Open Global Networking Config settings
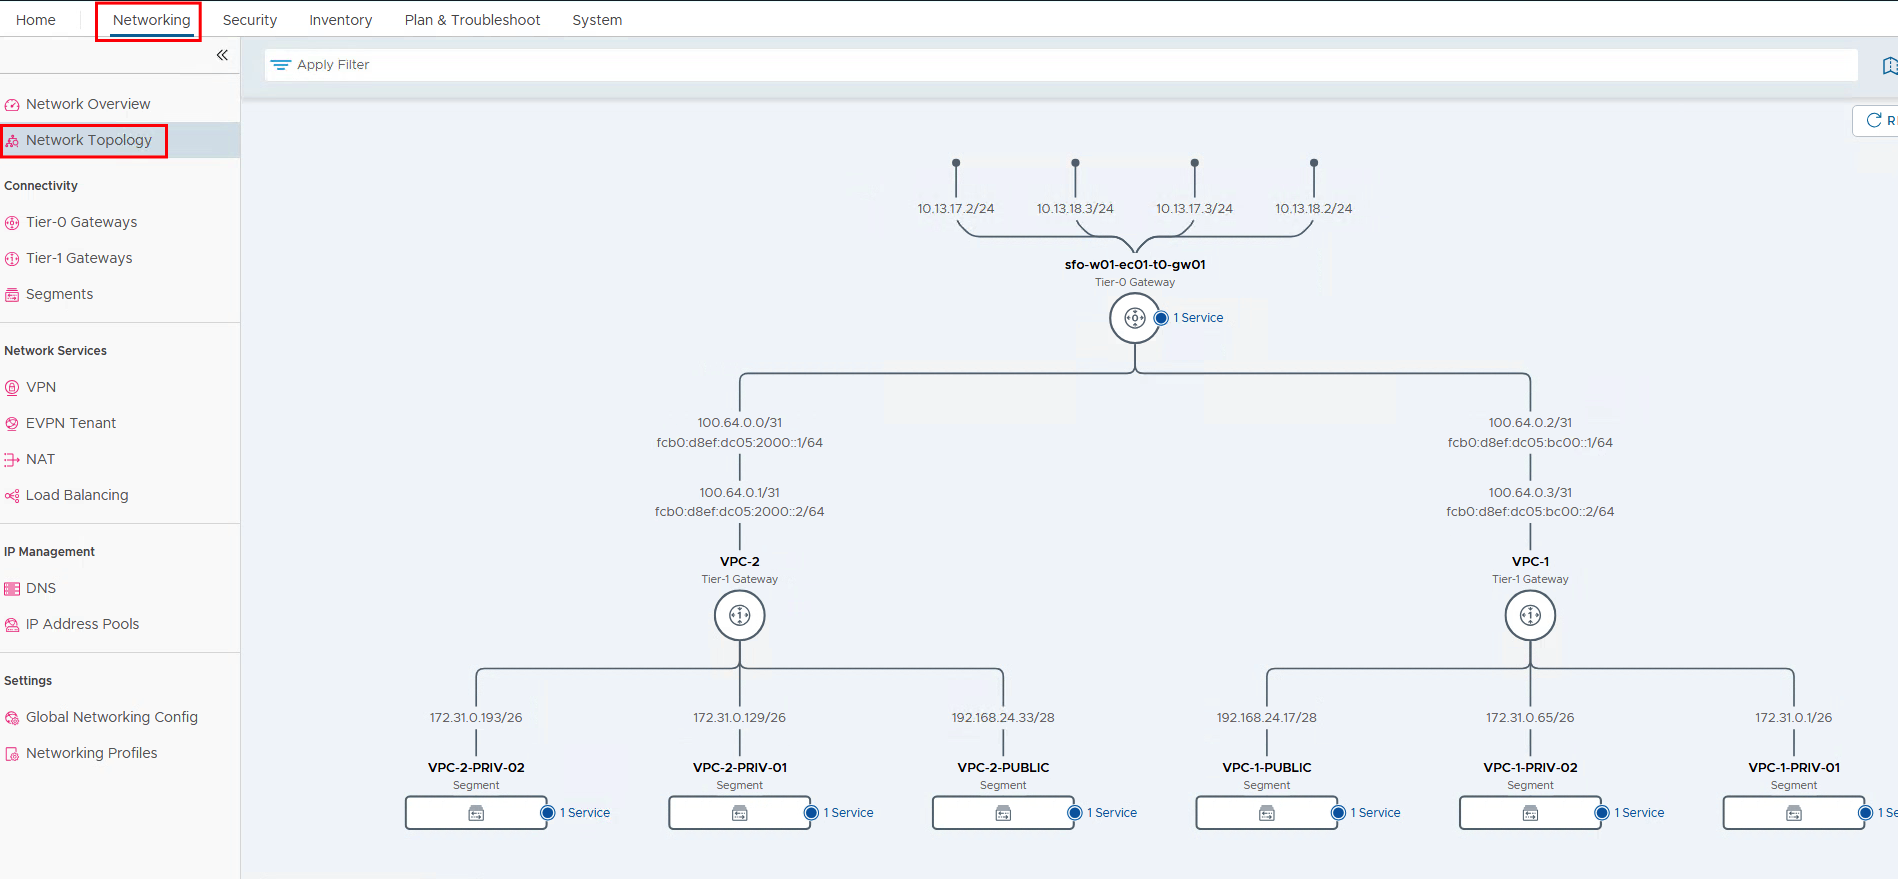The image size is (1898, 879). point(111,717)
